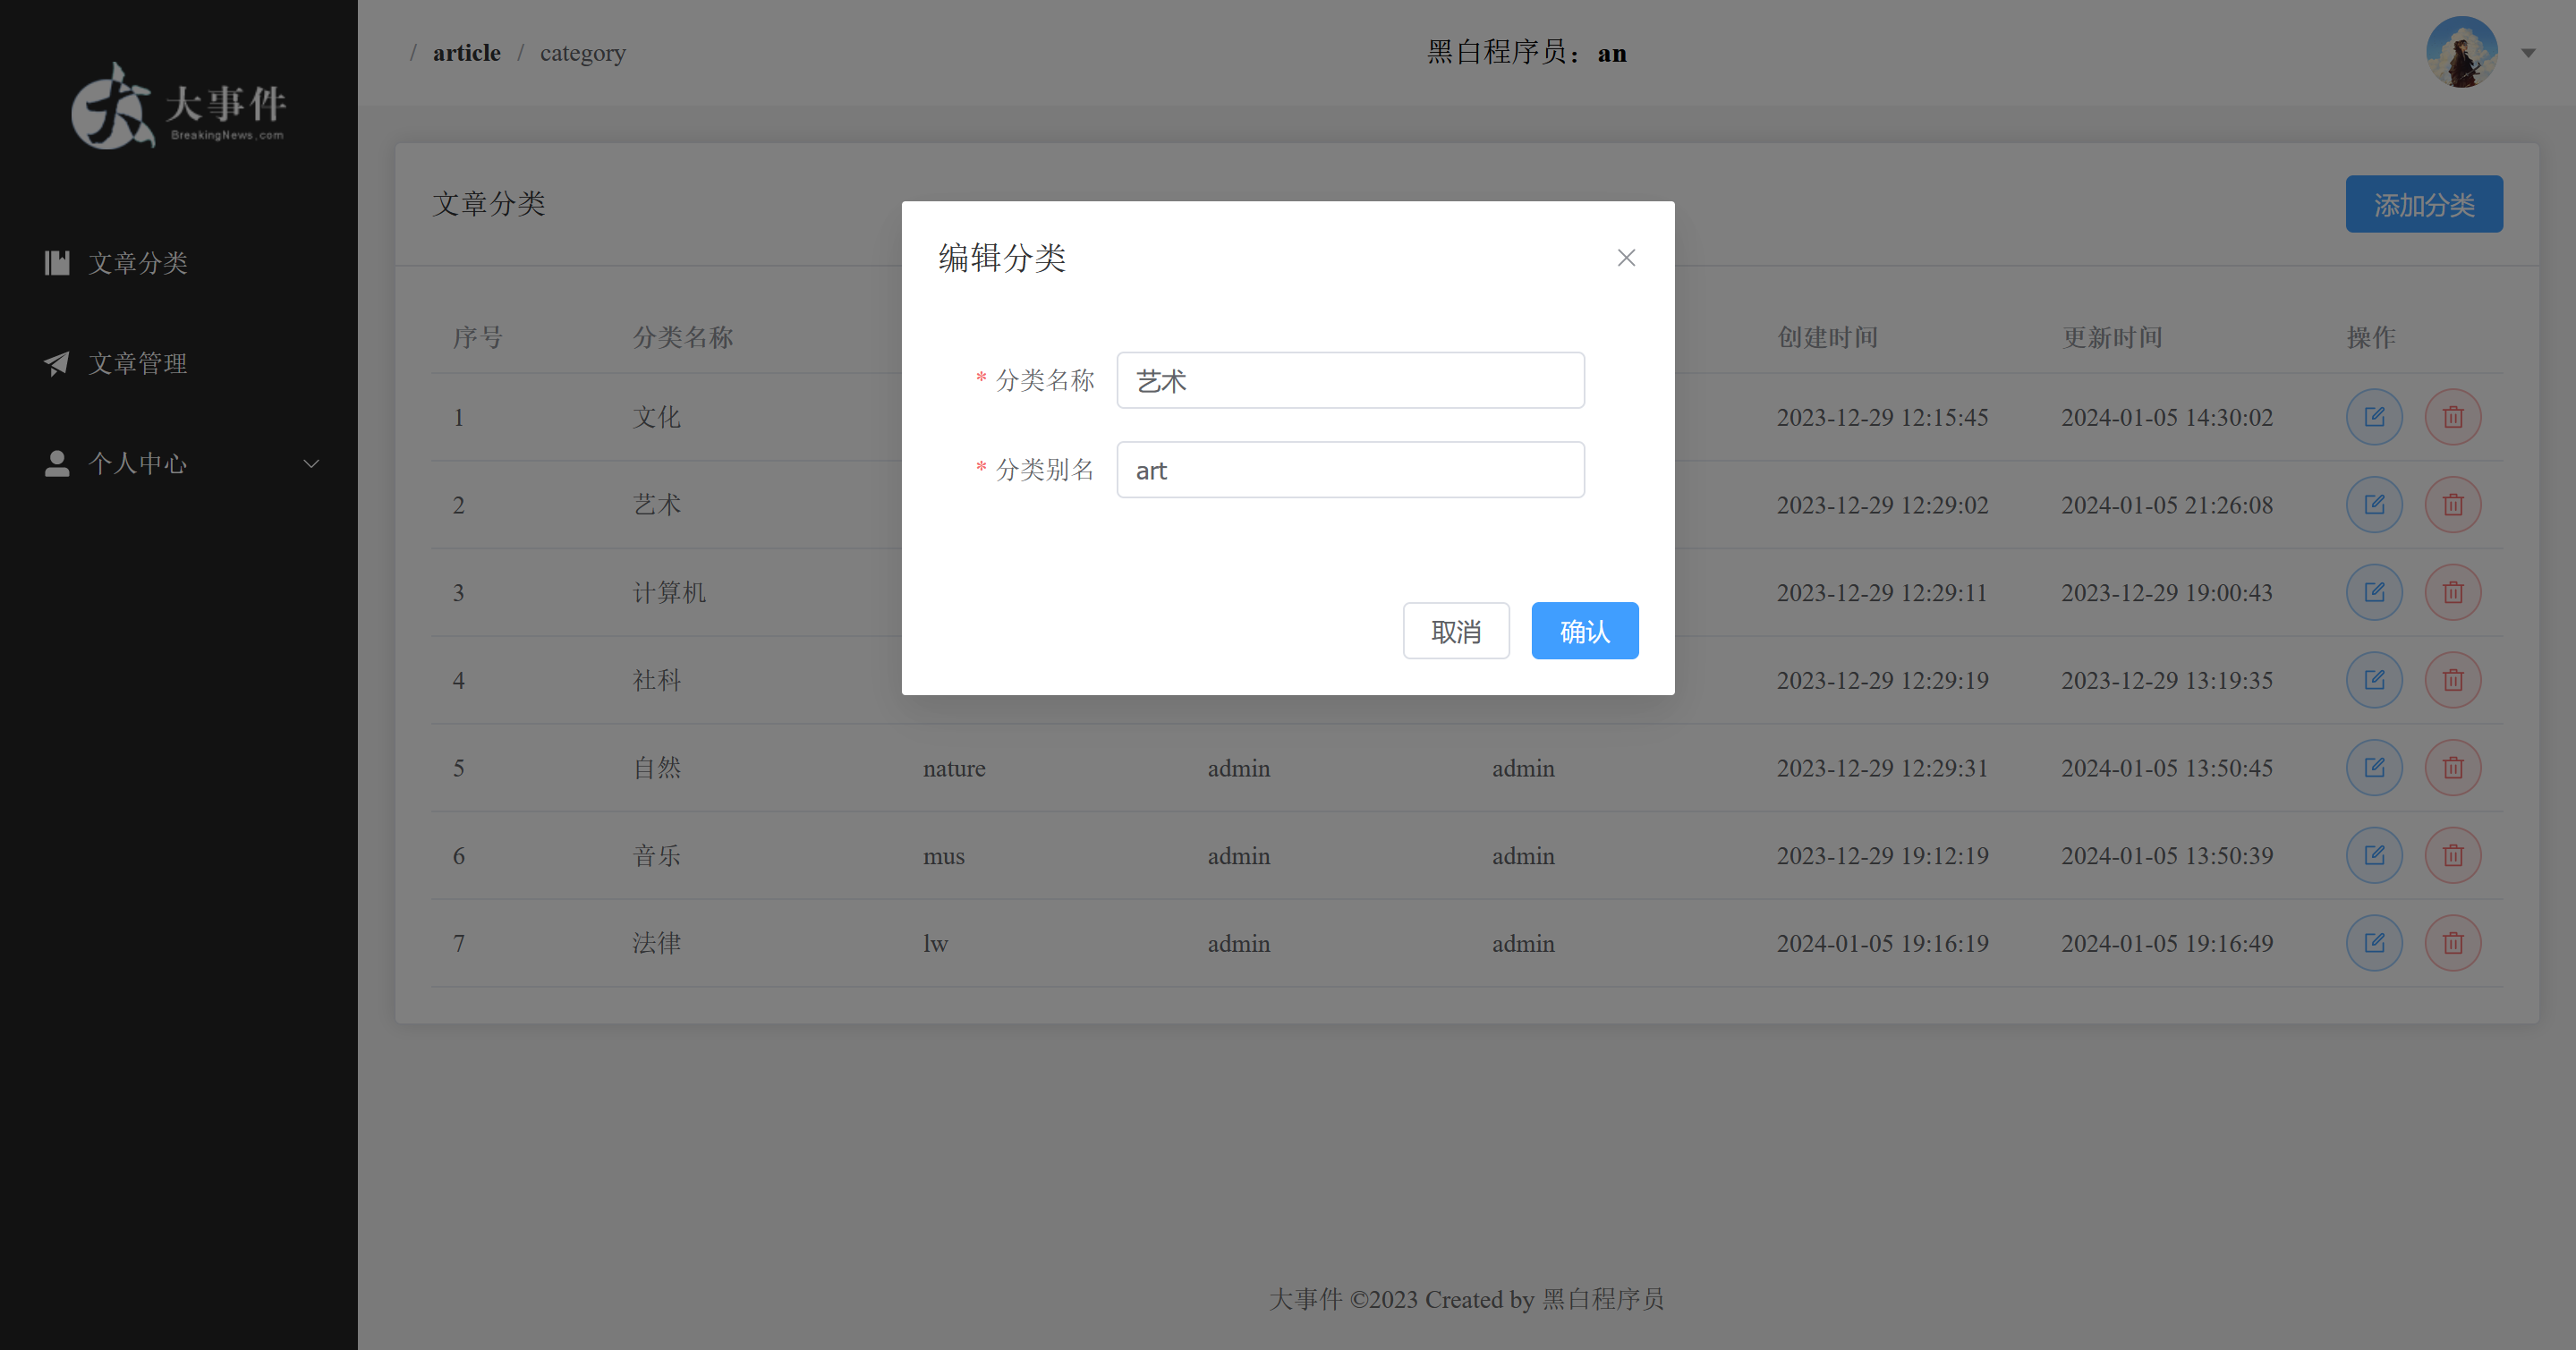The width and height of the screenshot is (2576, 1350).
Task: Click edit icon for 法律 row
Action: tap(2374, 943)
